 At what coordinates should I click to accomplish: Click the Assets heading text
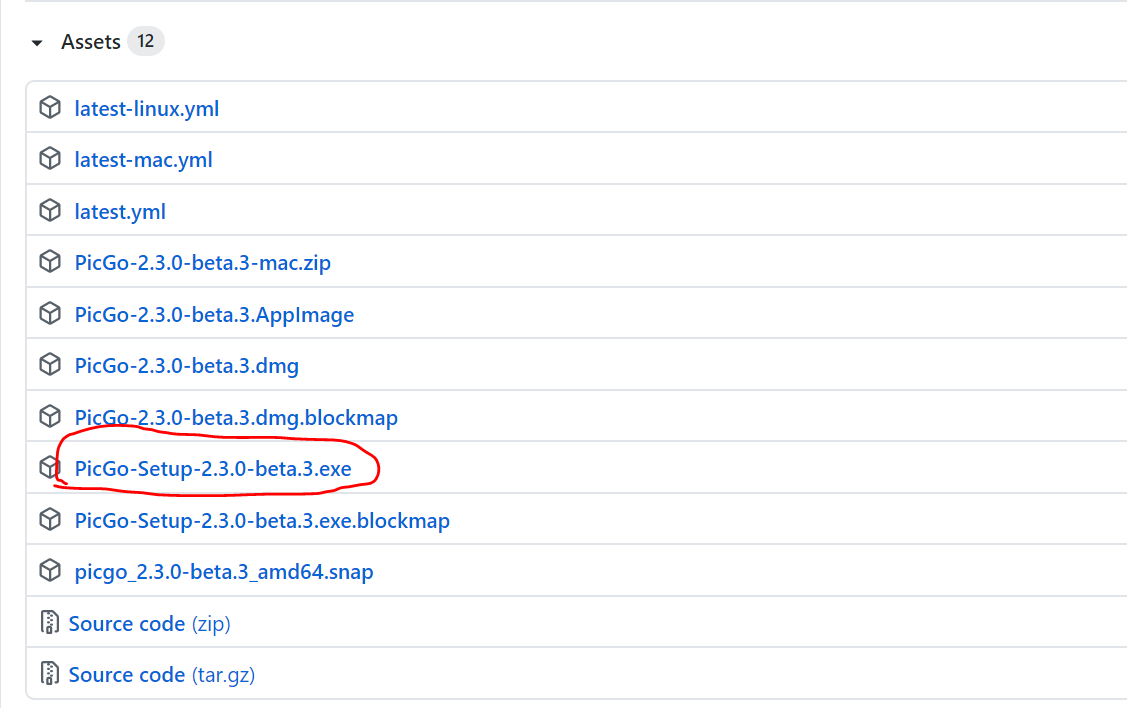pyautogui.click(x=91, y=42)
